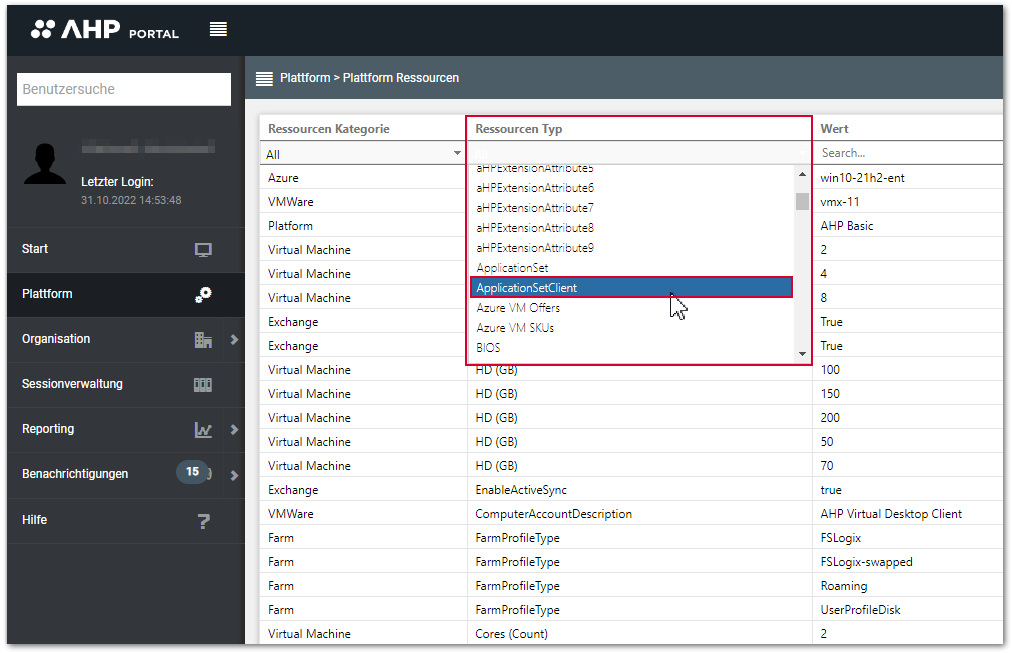This screenshot has height=653, width=1012.
Task: Click the ComputerAccountDescription type cell
Action: click(x=640, y=514)
